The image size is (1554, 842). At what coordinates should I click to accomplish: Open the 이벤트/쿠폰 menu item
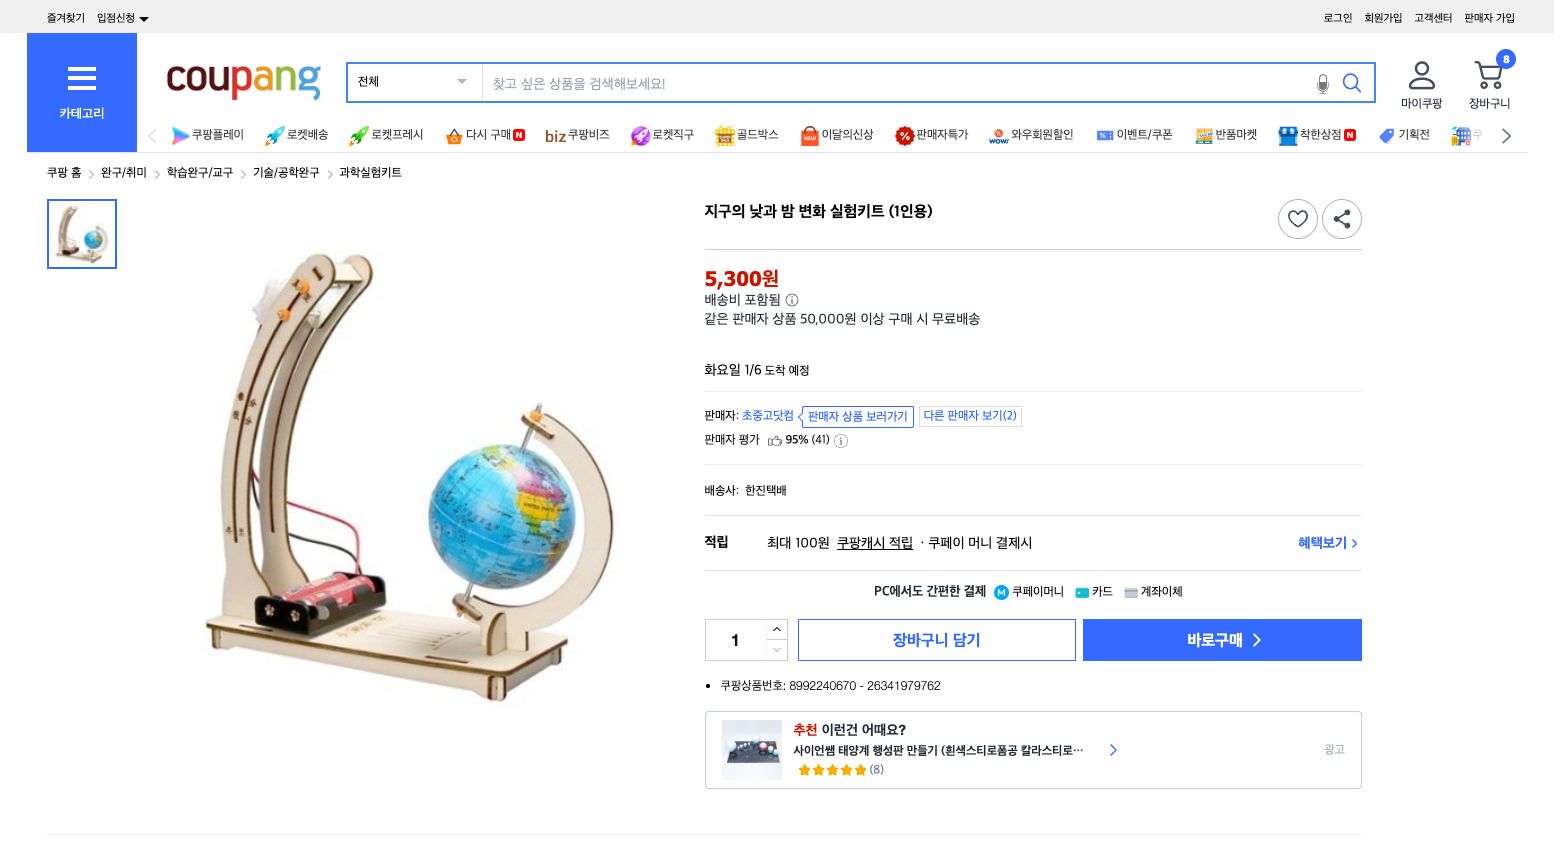pos(1135,135)
